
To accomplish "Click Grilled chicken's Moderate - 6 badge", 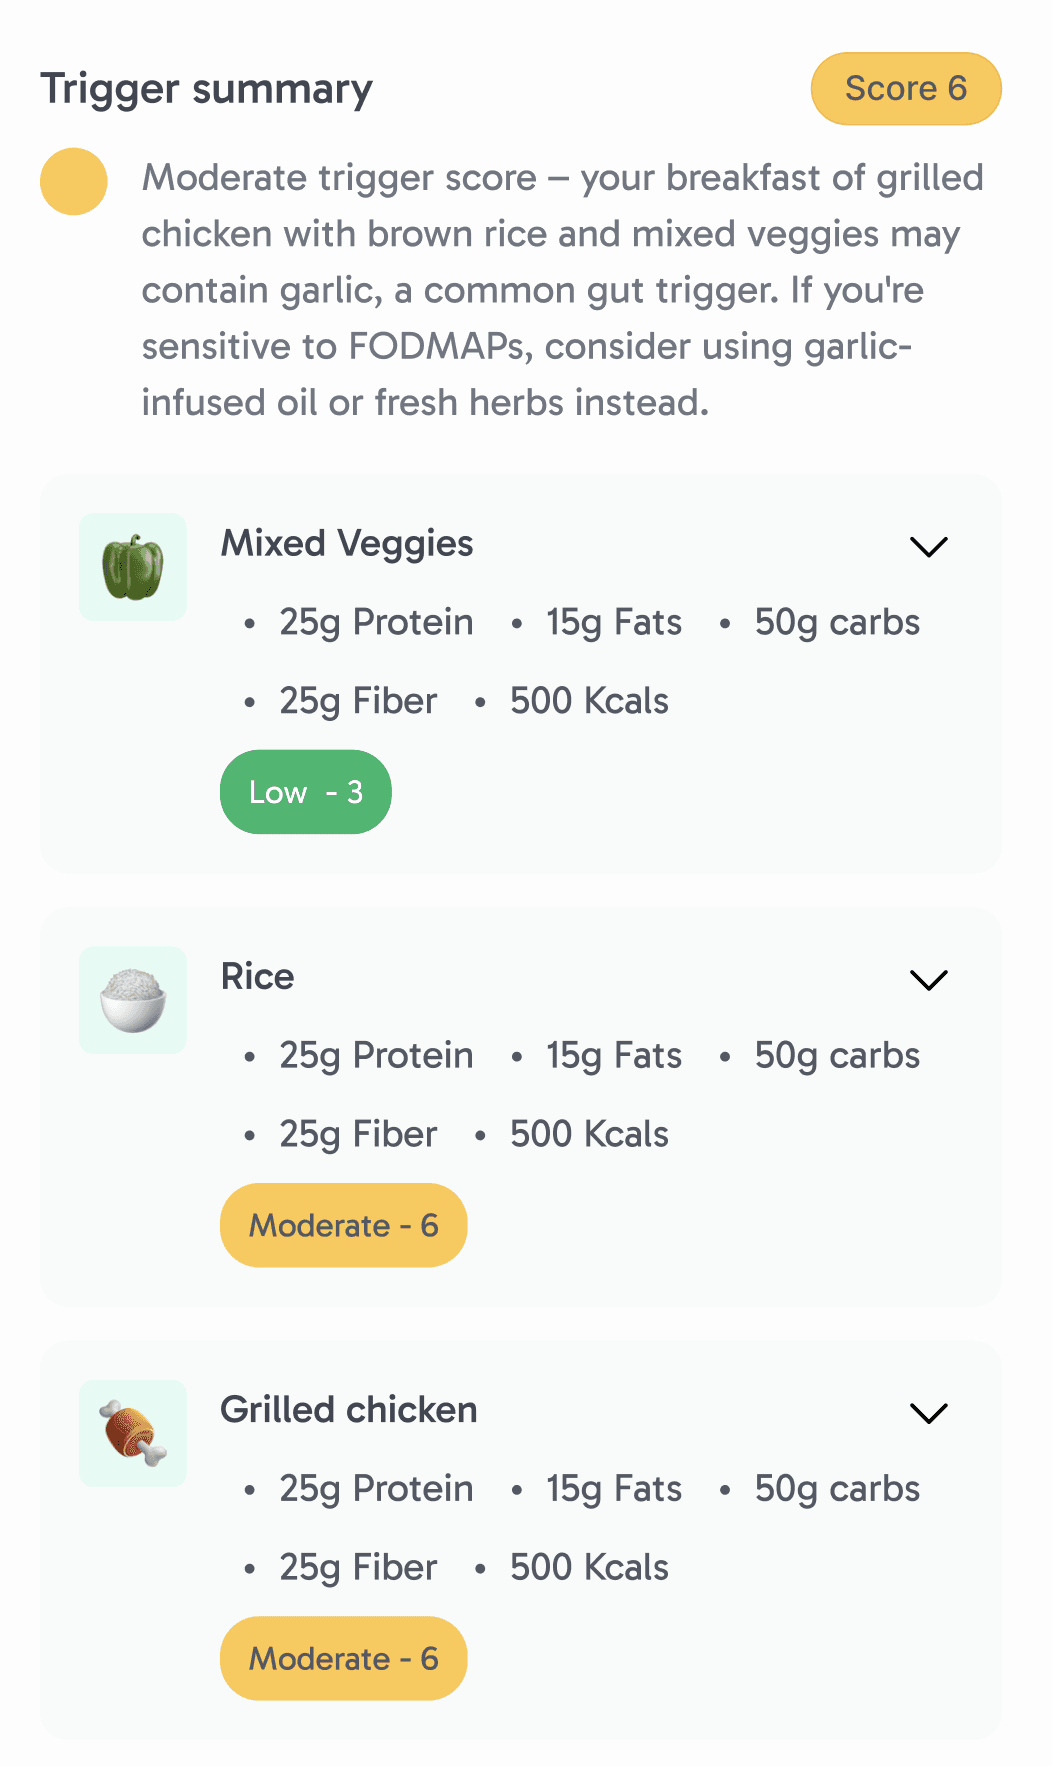I will tap(344, 1658).
